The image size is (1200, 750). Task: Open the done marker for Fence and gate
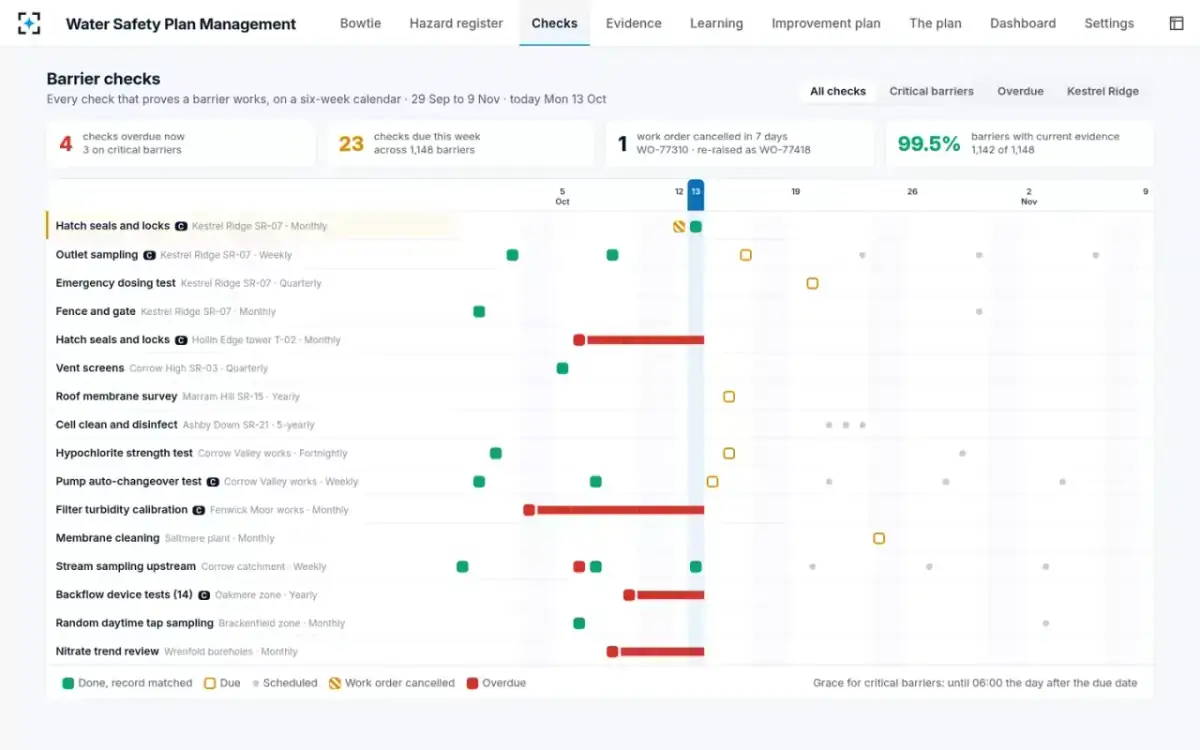coord(479,311)
